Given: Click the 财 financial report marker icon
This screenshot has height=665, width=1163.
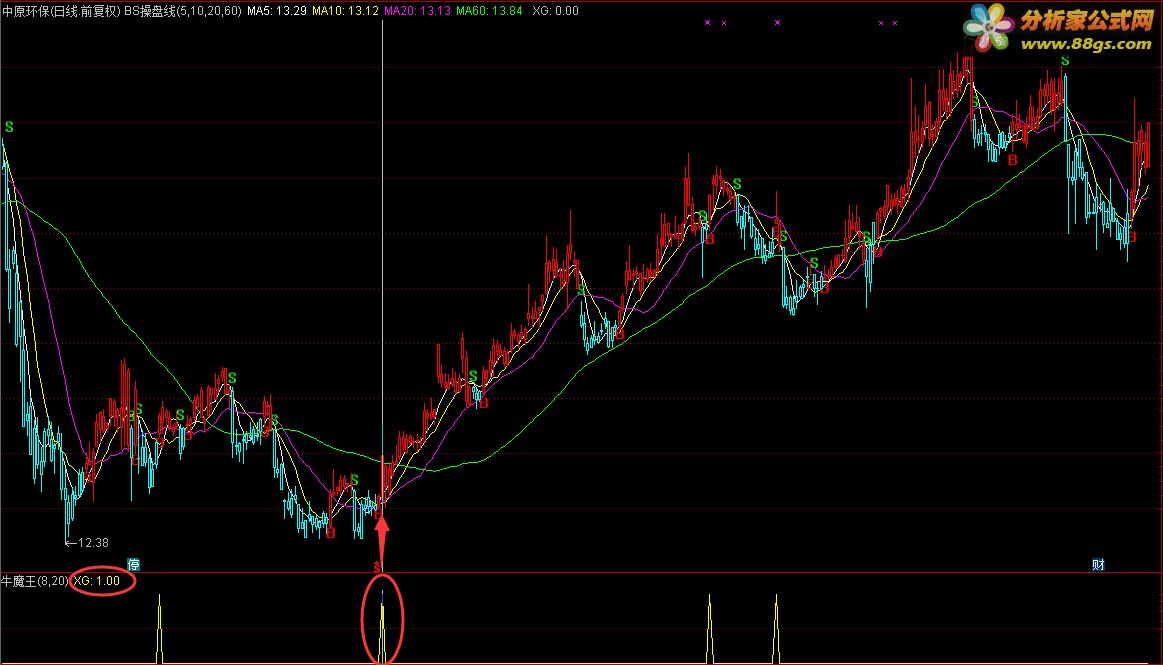Looking at the screenshot, I should pyautogui.click(x=1098, y=565).
